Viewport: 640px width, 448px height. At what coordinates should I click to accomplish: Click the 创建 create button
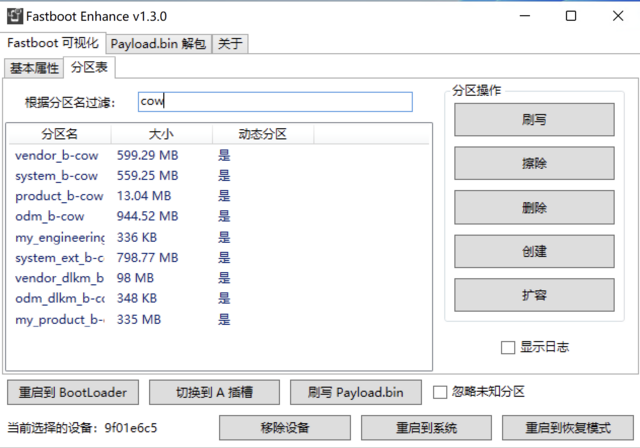[534, 251]
